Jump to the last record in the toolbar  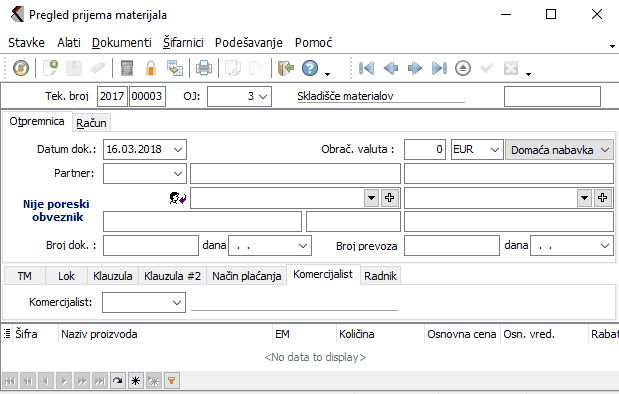pyautogui.click(x=439, y=68)
